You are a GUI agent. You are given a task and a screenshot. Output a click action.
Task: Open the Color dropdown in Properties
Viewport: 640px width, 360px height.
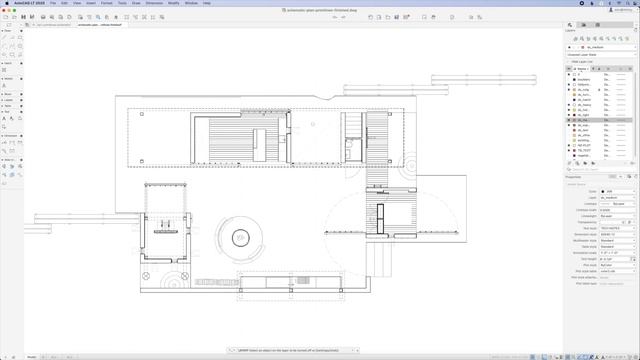point(618,191)
